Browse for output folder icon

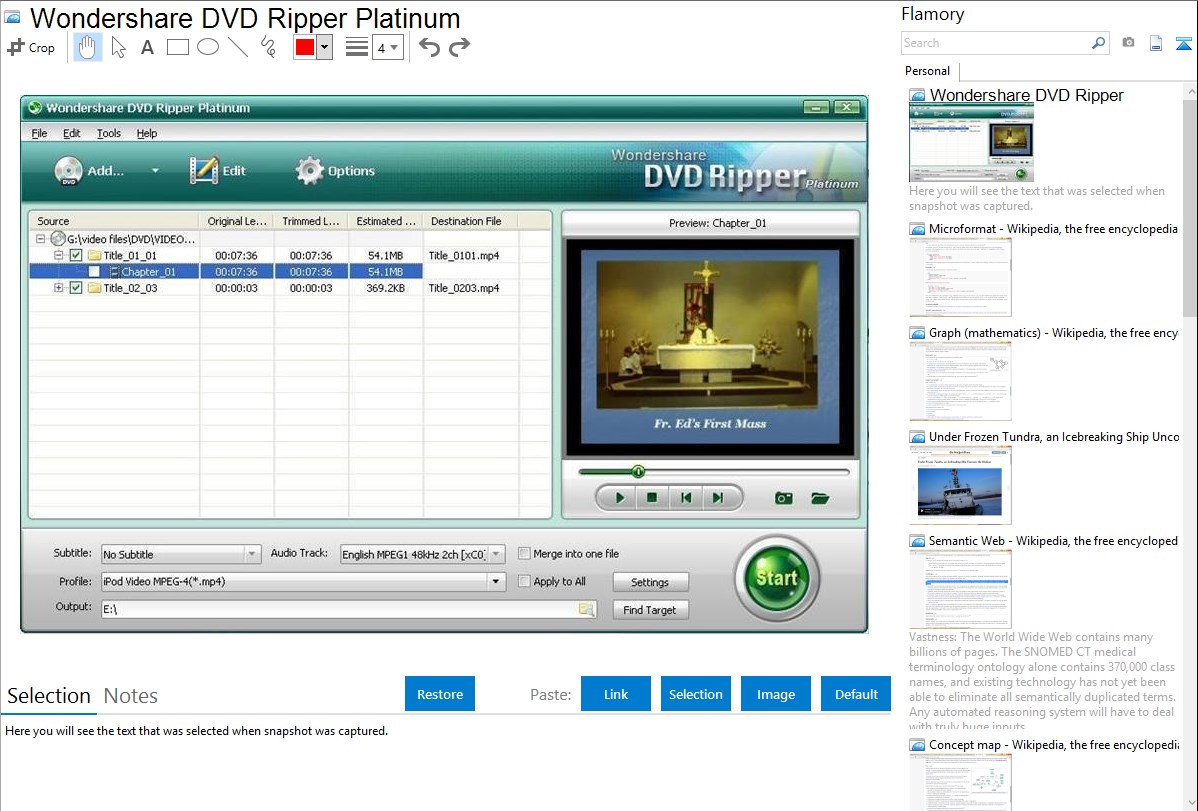[586, 609]
